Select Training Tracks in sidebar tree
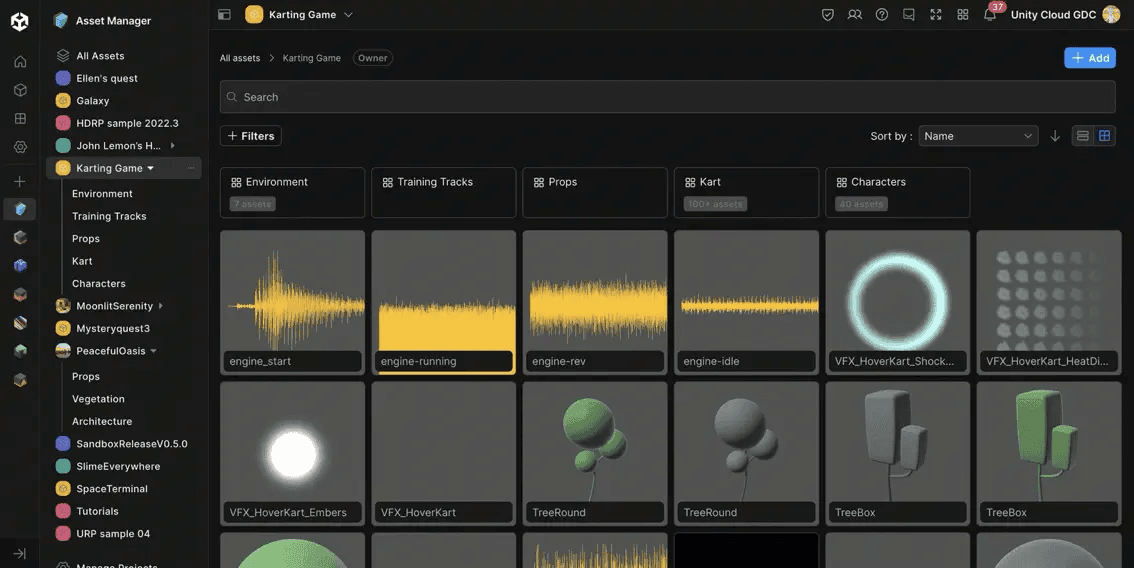This screenshot has width=1134, height=568. (109, 216)
